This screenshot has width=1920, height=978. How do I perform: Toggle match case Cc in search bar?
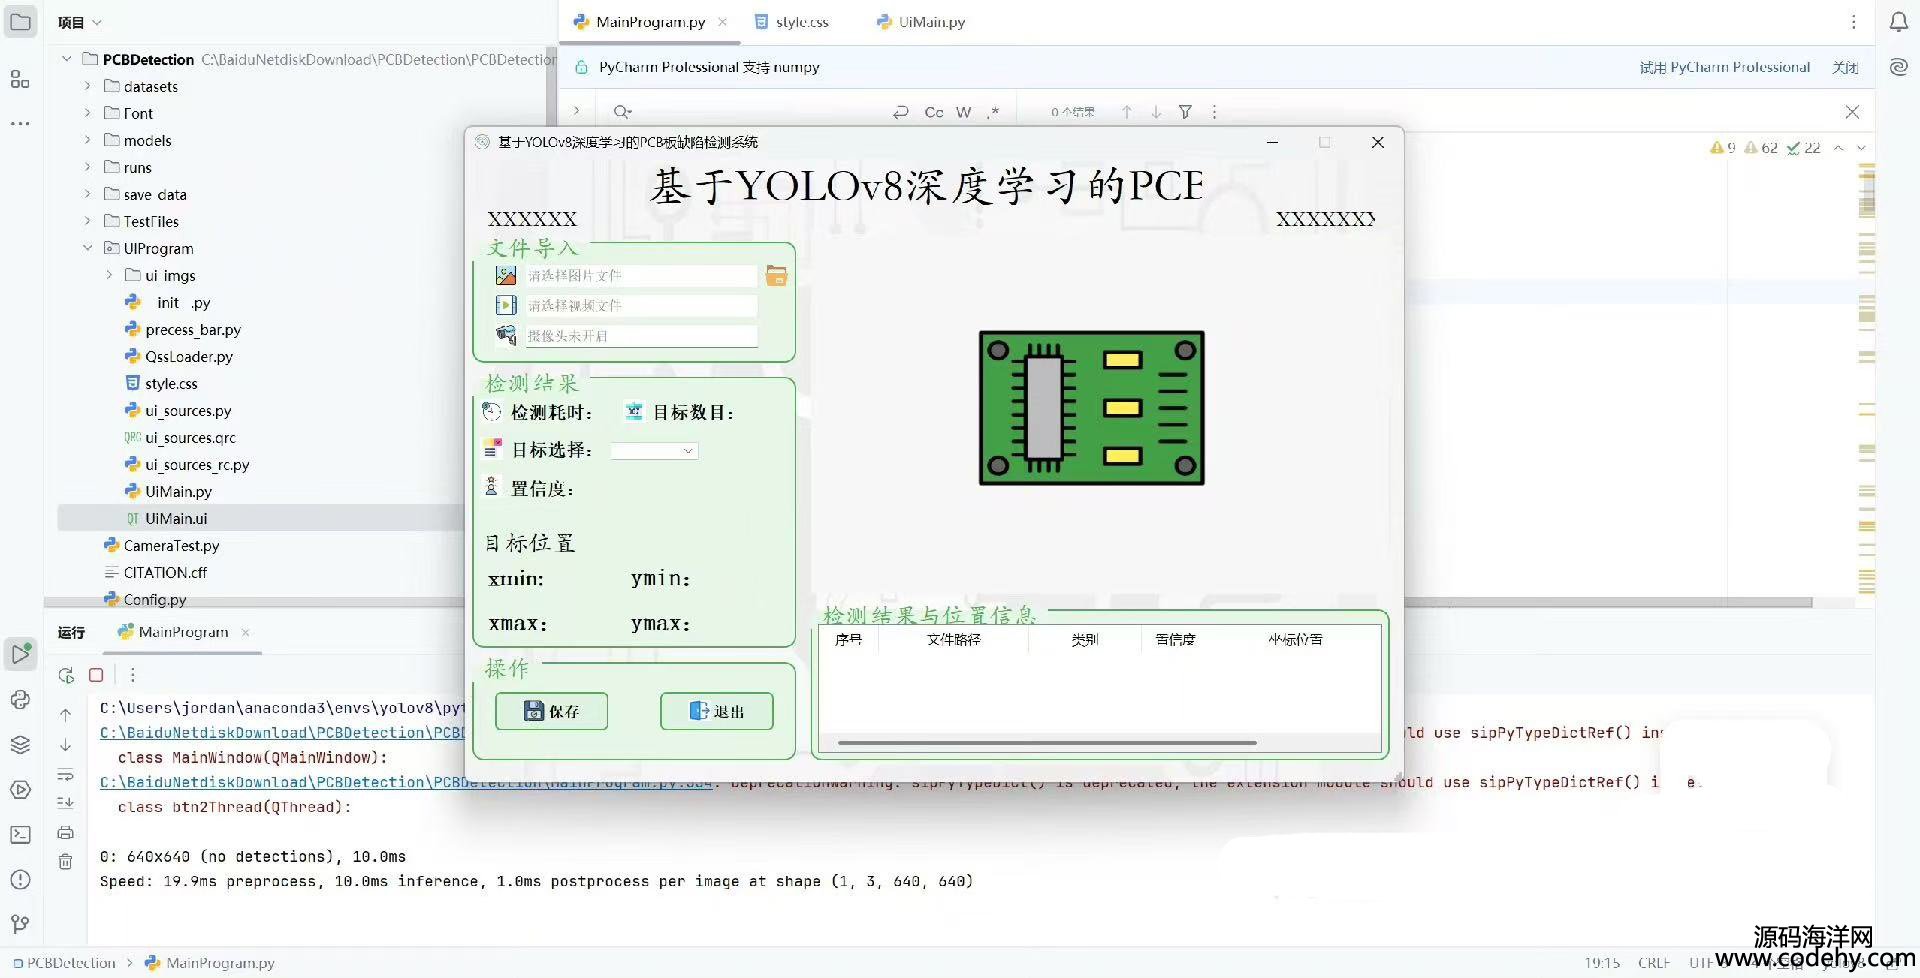click(933, 112)
